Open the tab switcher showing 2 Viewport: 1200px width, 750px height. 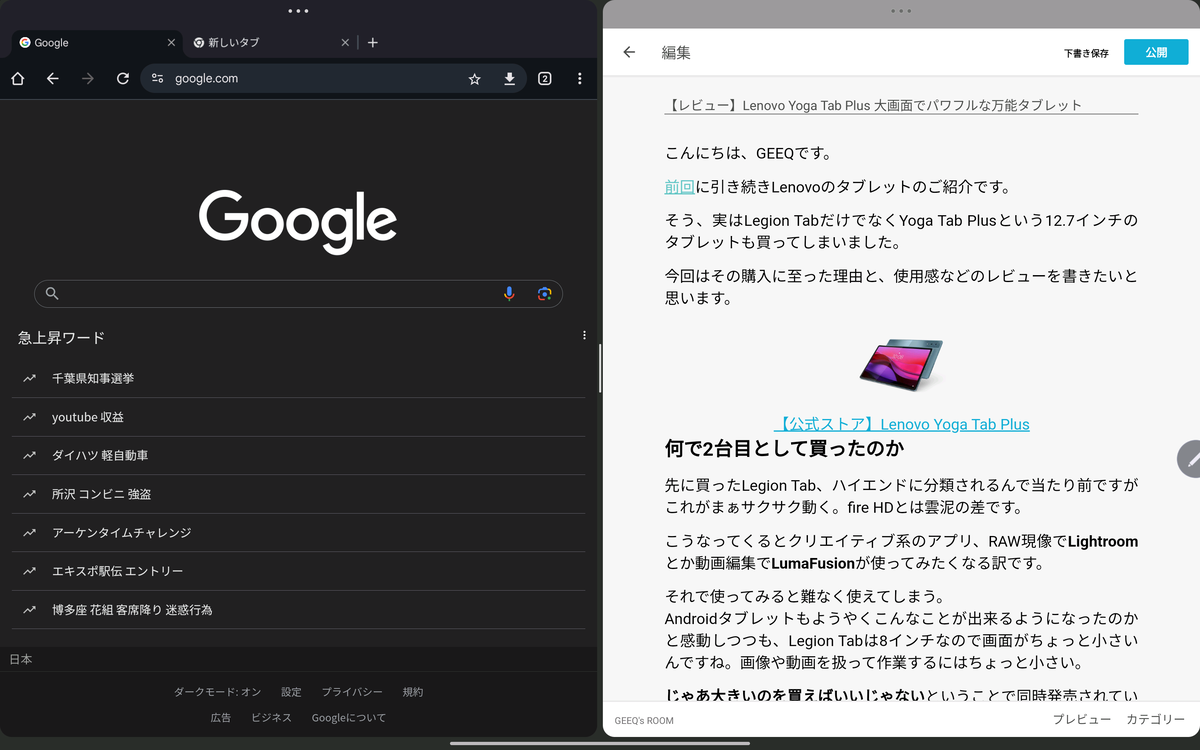[545, 78]
